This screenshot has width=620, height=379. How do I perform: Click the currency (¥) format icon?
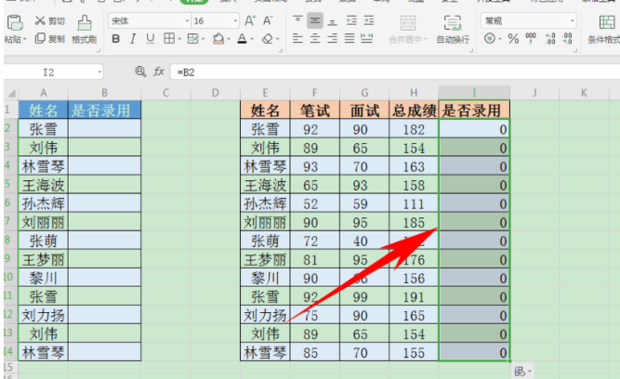coord(490,38)
